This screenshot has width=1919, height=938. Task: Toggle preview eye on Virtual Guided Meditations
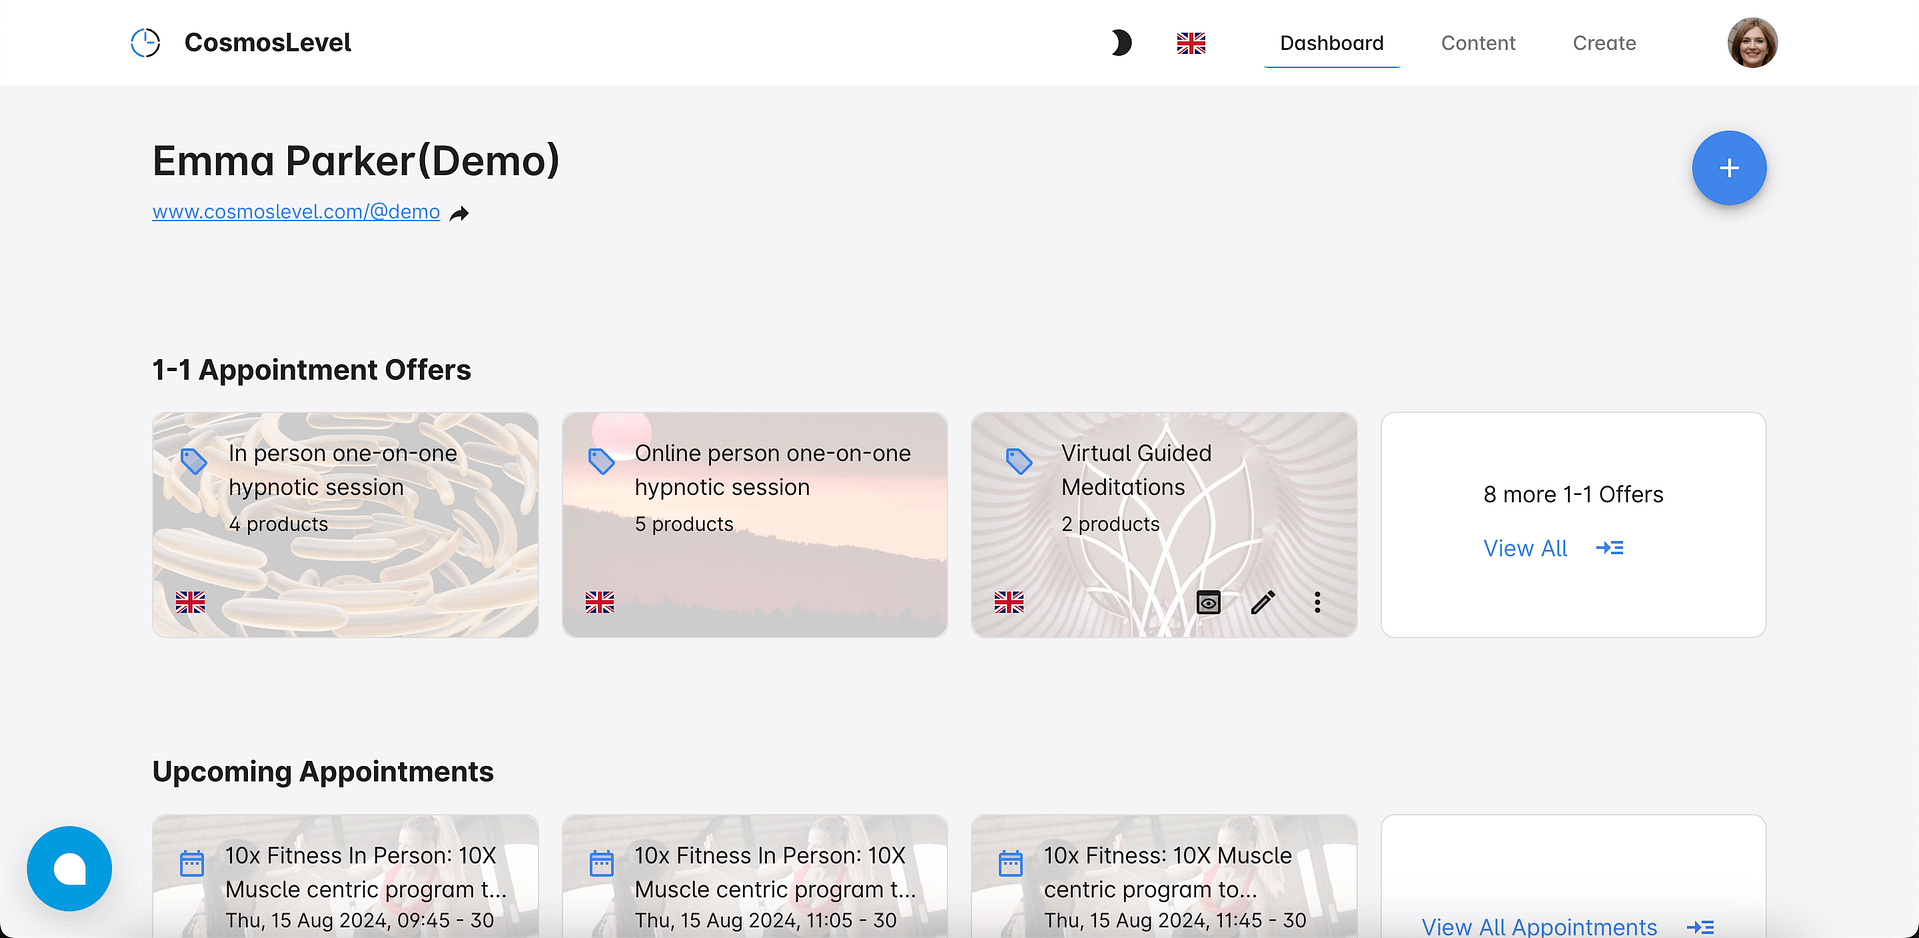[x=1208, y=602]
